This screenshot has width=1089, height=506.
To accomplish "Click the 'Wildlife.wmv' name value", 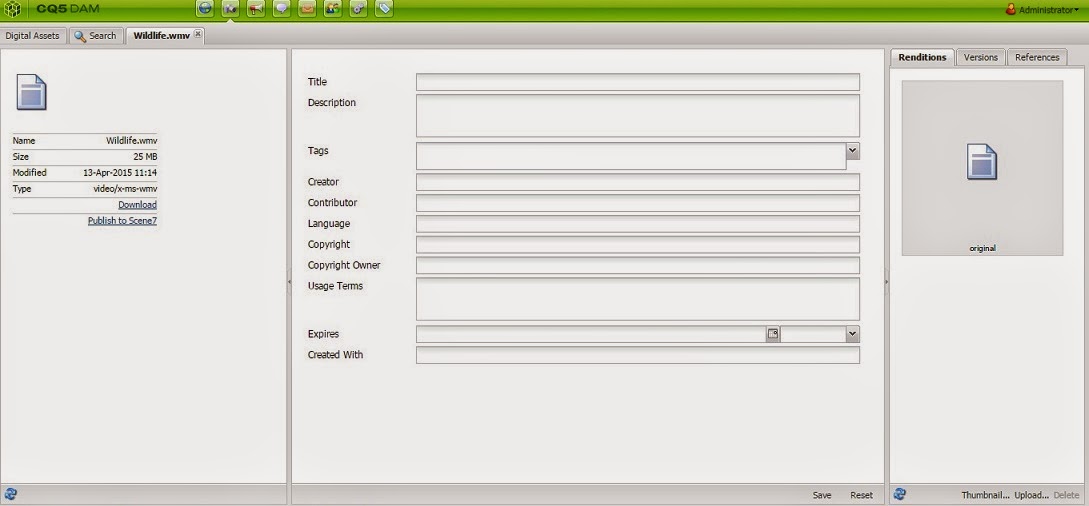I will [131, 140].
